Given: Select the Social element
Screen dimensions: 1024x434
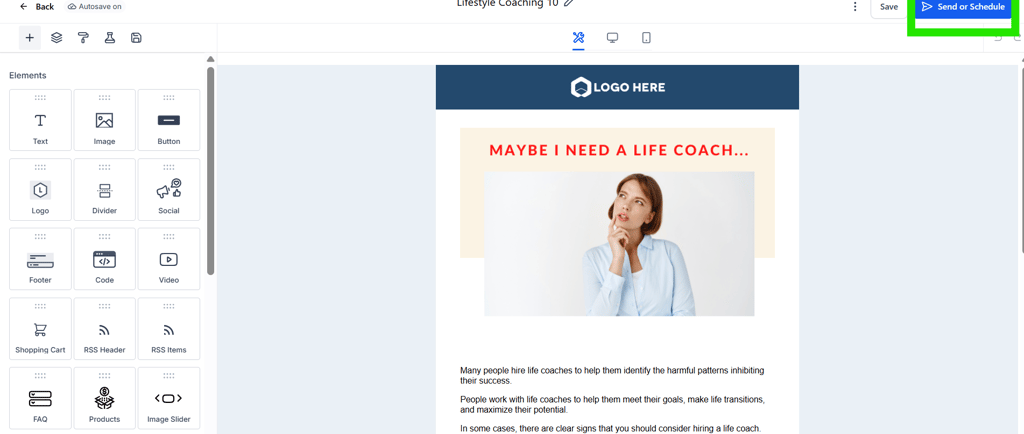Looking at the screenshot, I should 169,189.
